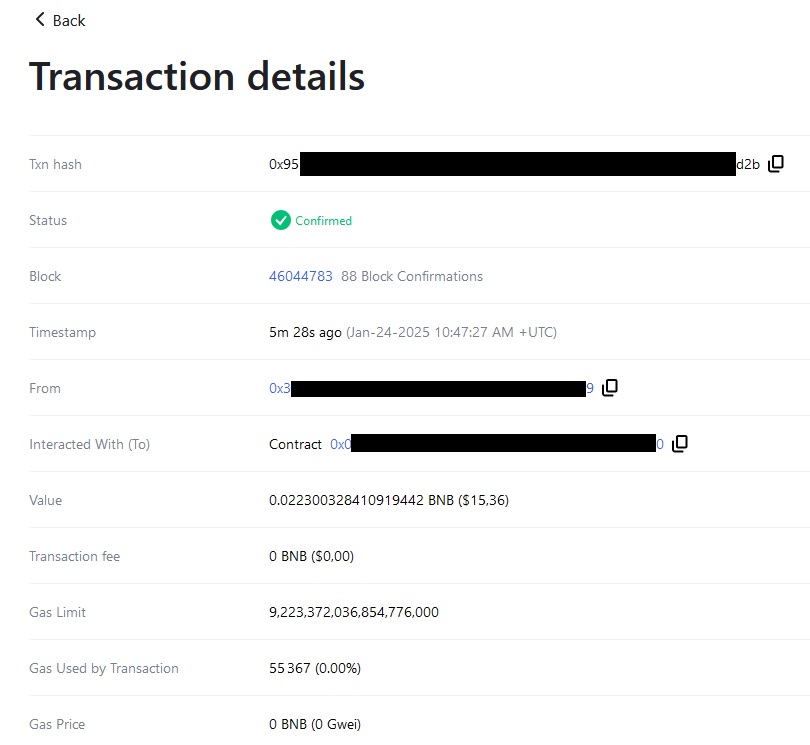This screenshot has width=810, height=745.
Task: Copy the transaction hash to clipboard
Action: [776, 164]
